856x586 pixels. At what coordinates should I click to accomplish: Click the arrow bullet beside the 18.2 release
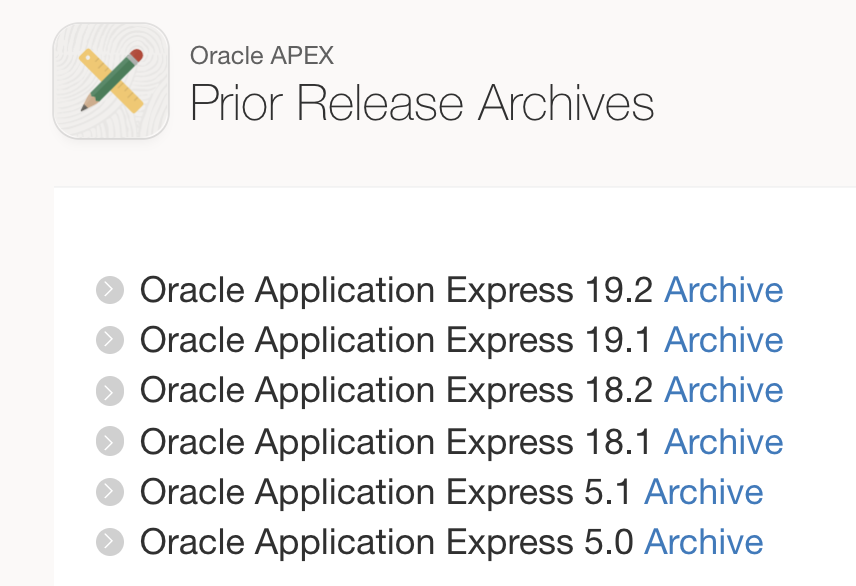click(x=110, y=390)
